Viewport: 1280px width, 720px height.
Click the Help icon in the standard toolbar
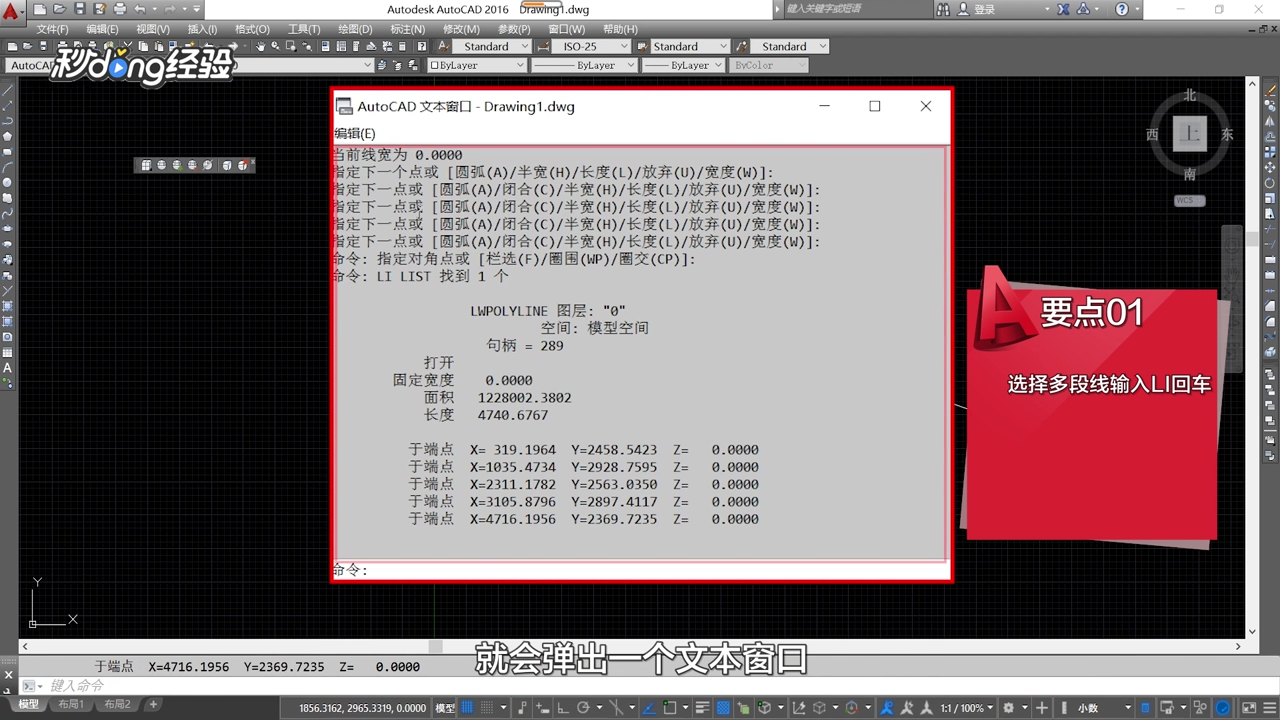[x=422, y=46]
